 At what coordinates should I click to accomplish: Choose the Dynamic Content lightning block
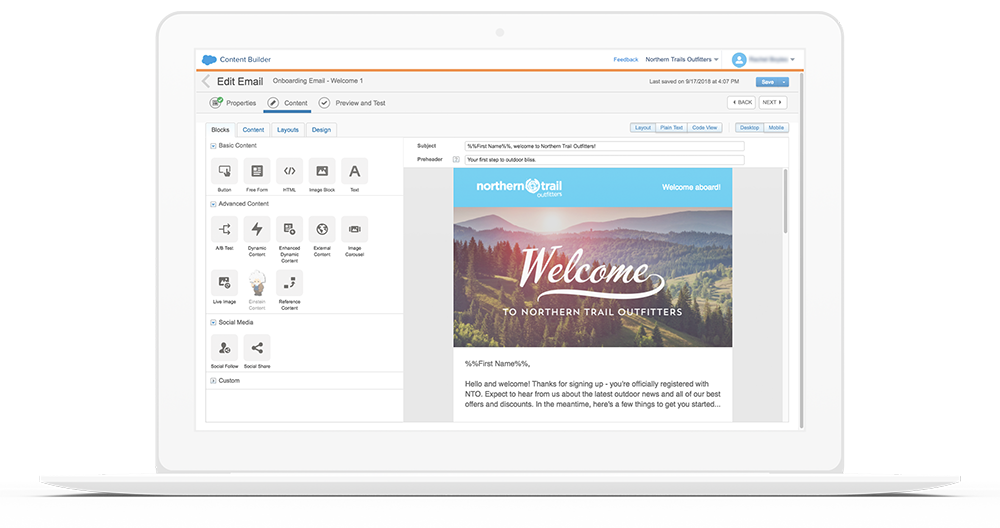pyautogui.click(x=257, y=229)
